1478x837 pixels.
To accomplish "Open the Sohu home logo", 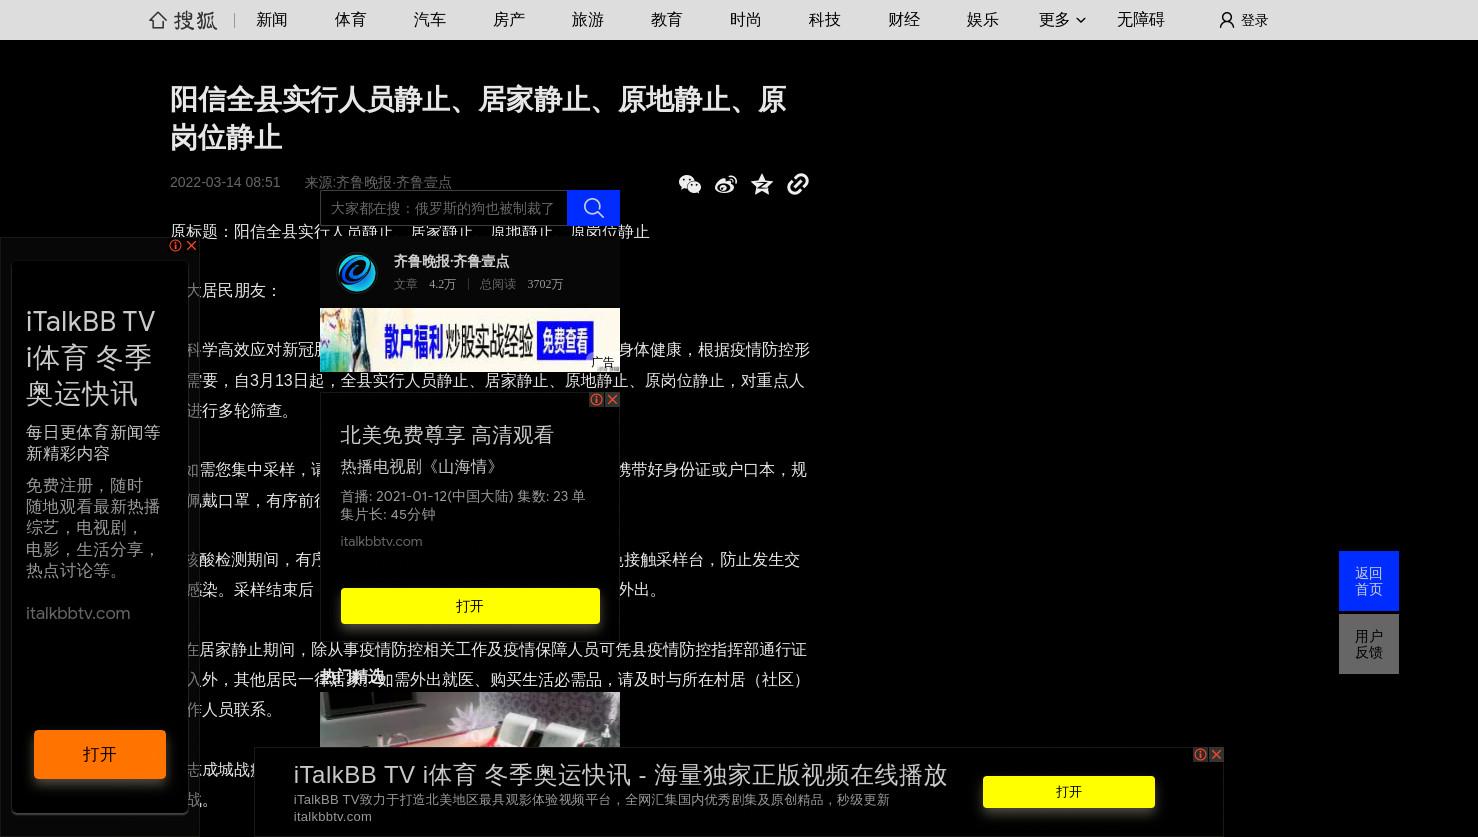I will coord(183,20).
